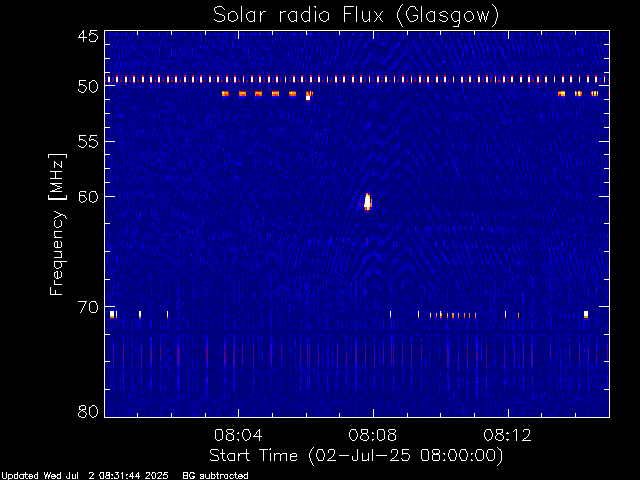640x480 pixels.
Task: Click the bright burst near 60 MHz
Action: (x=367, y=202)
